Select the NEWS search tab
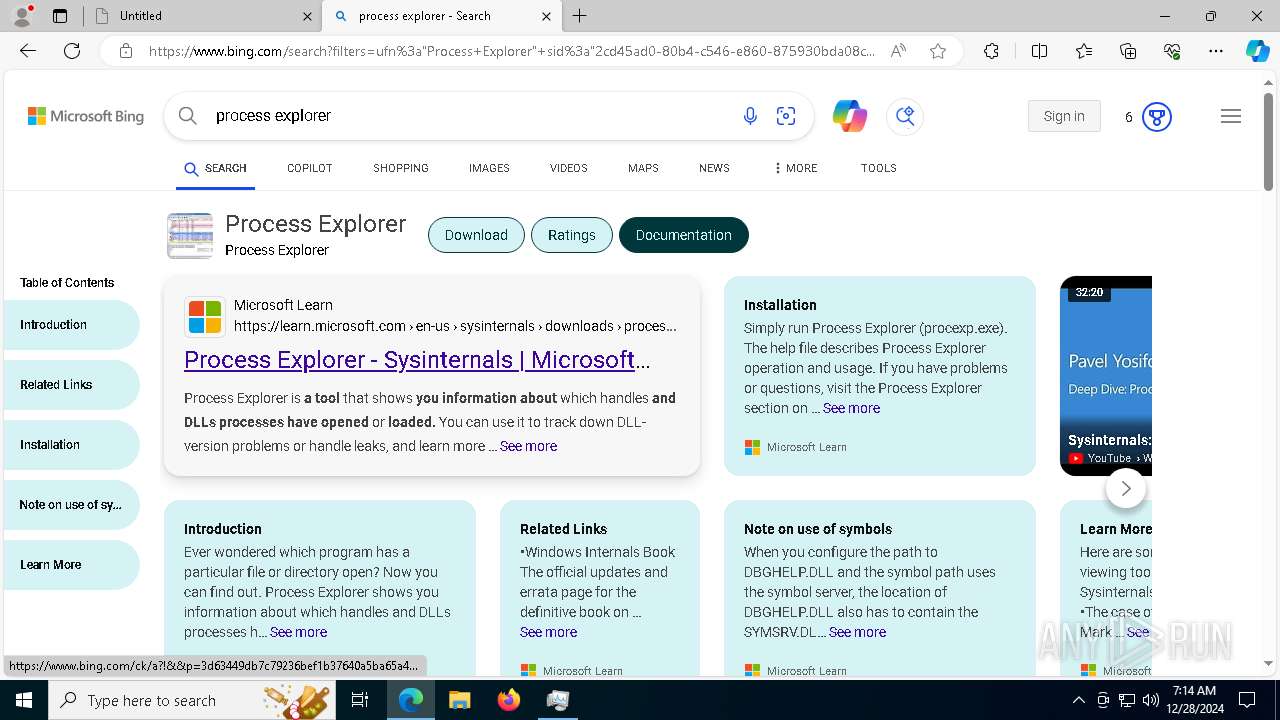 [714, 168]
